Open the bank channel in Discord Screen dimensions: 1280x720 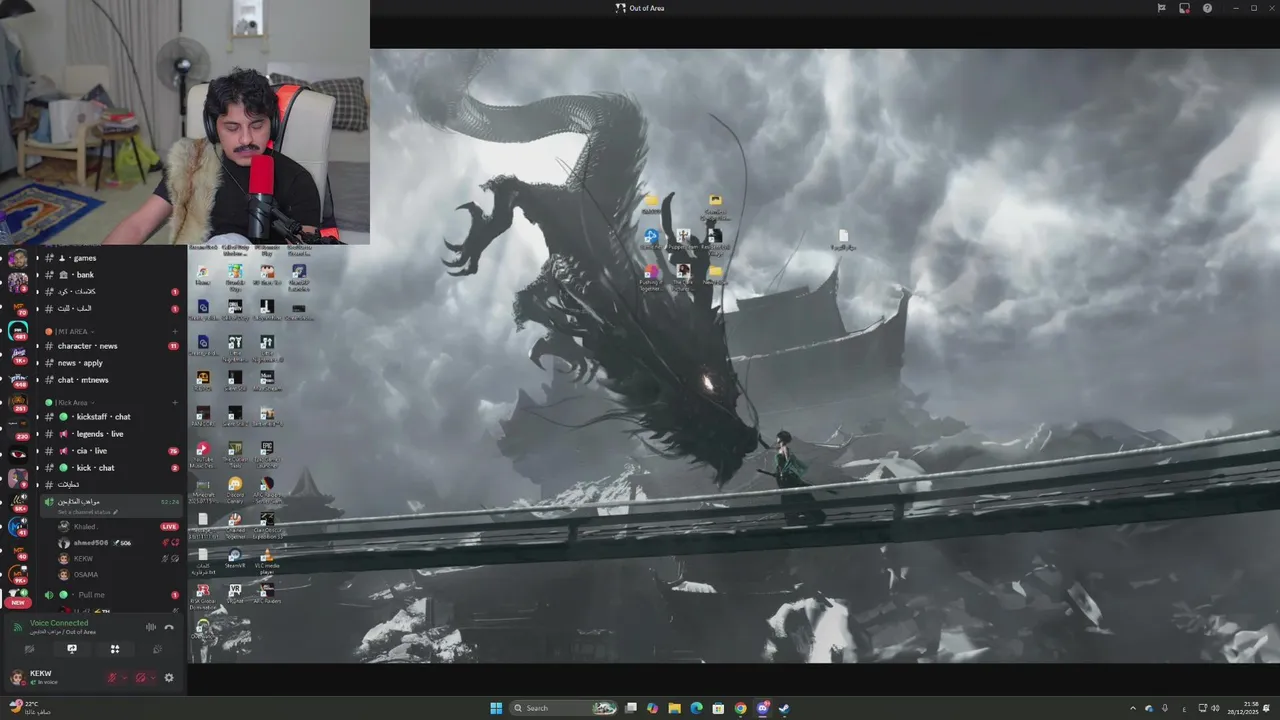(x=110, y=275)
